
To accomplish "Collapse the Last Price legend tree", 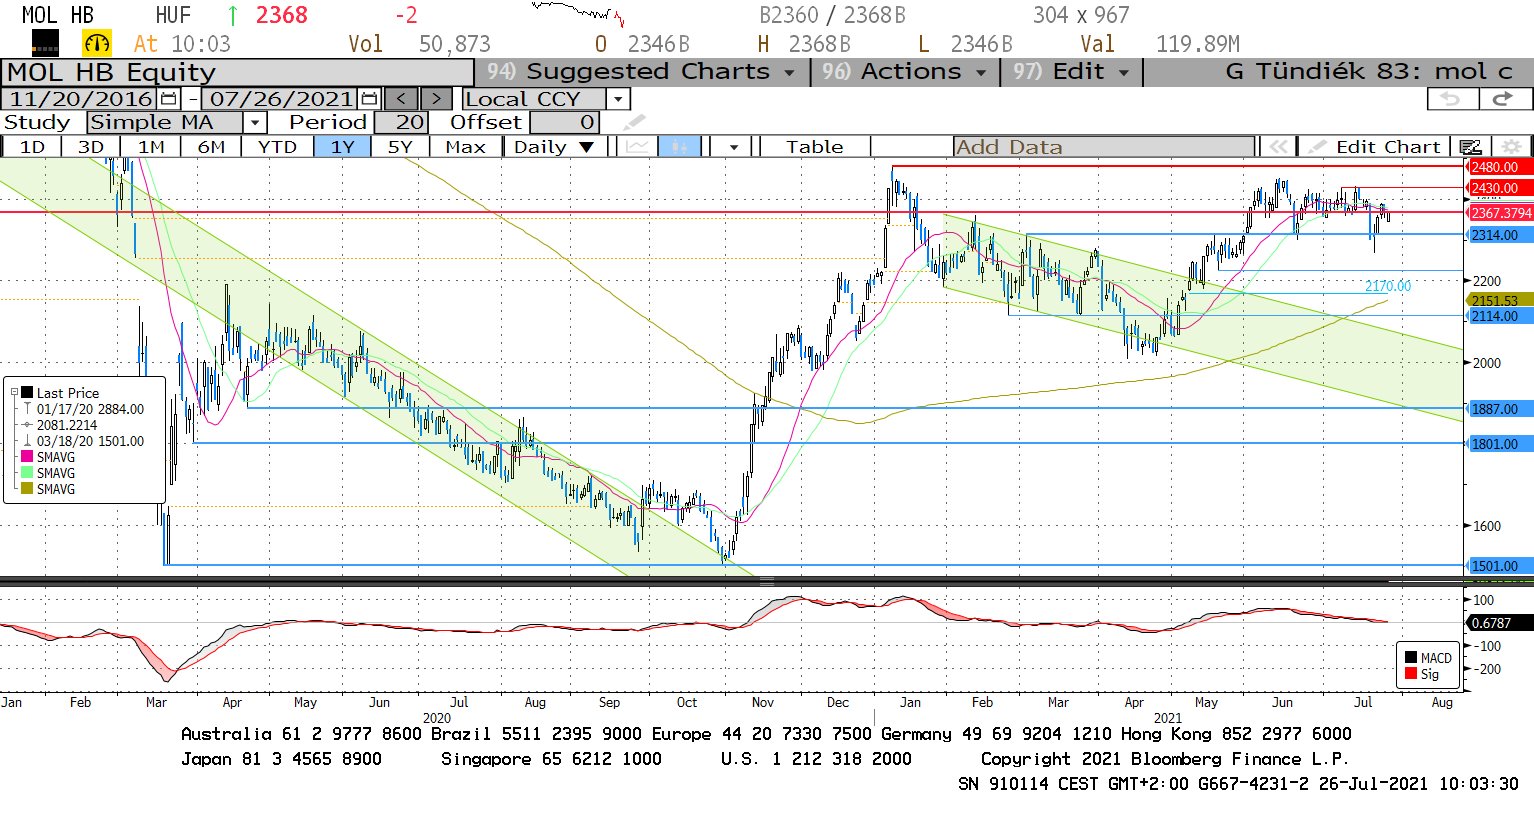I will [x=14, y=393].
